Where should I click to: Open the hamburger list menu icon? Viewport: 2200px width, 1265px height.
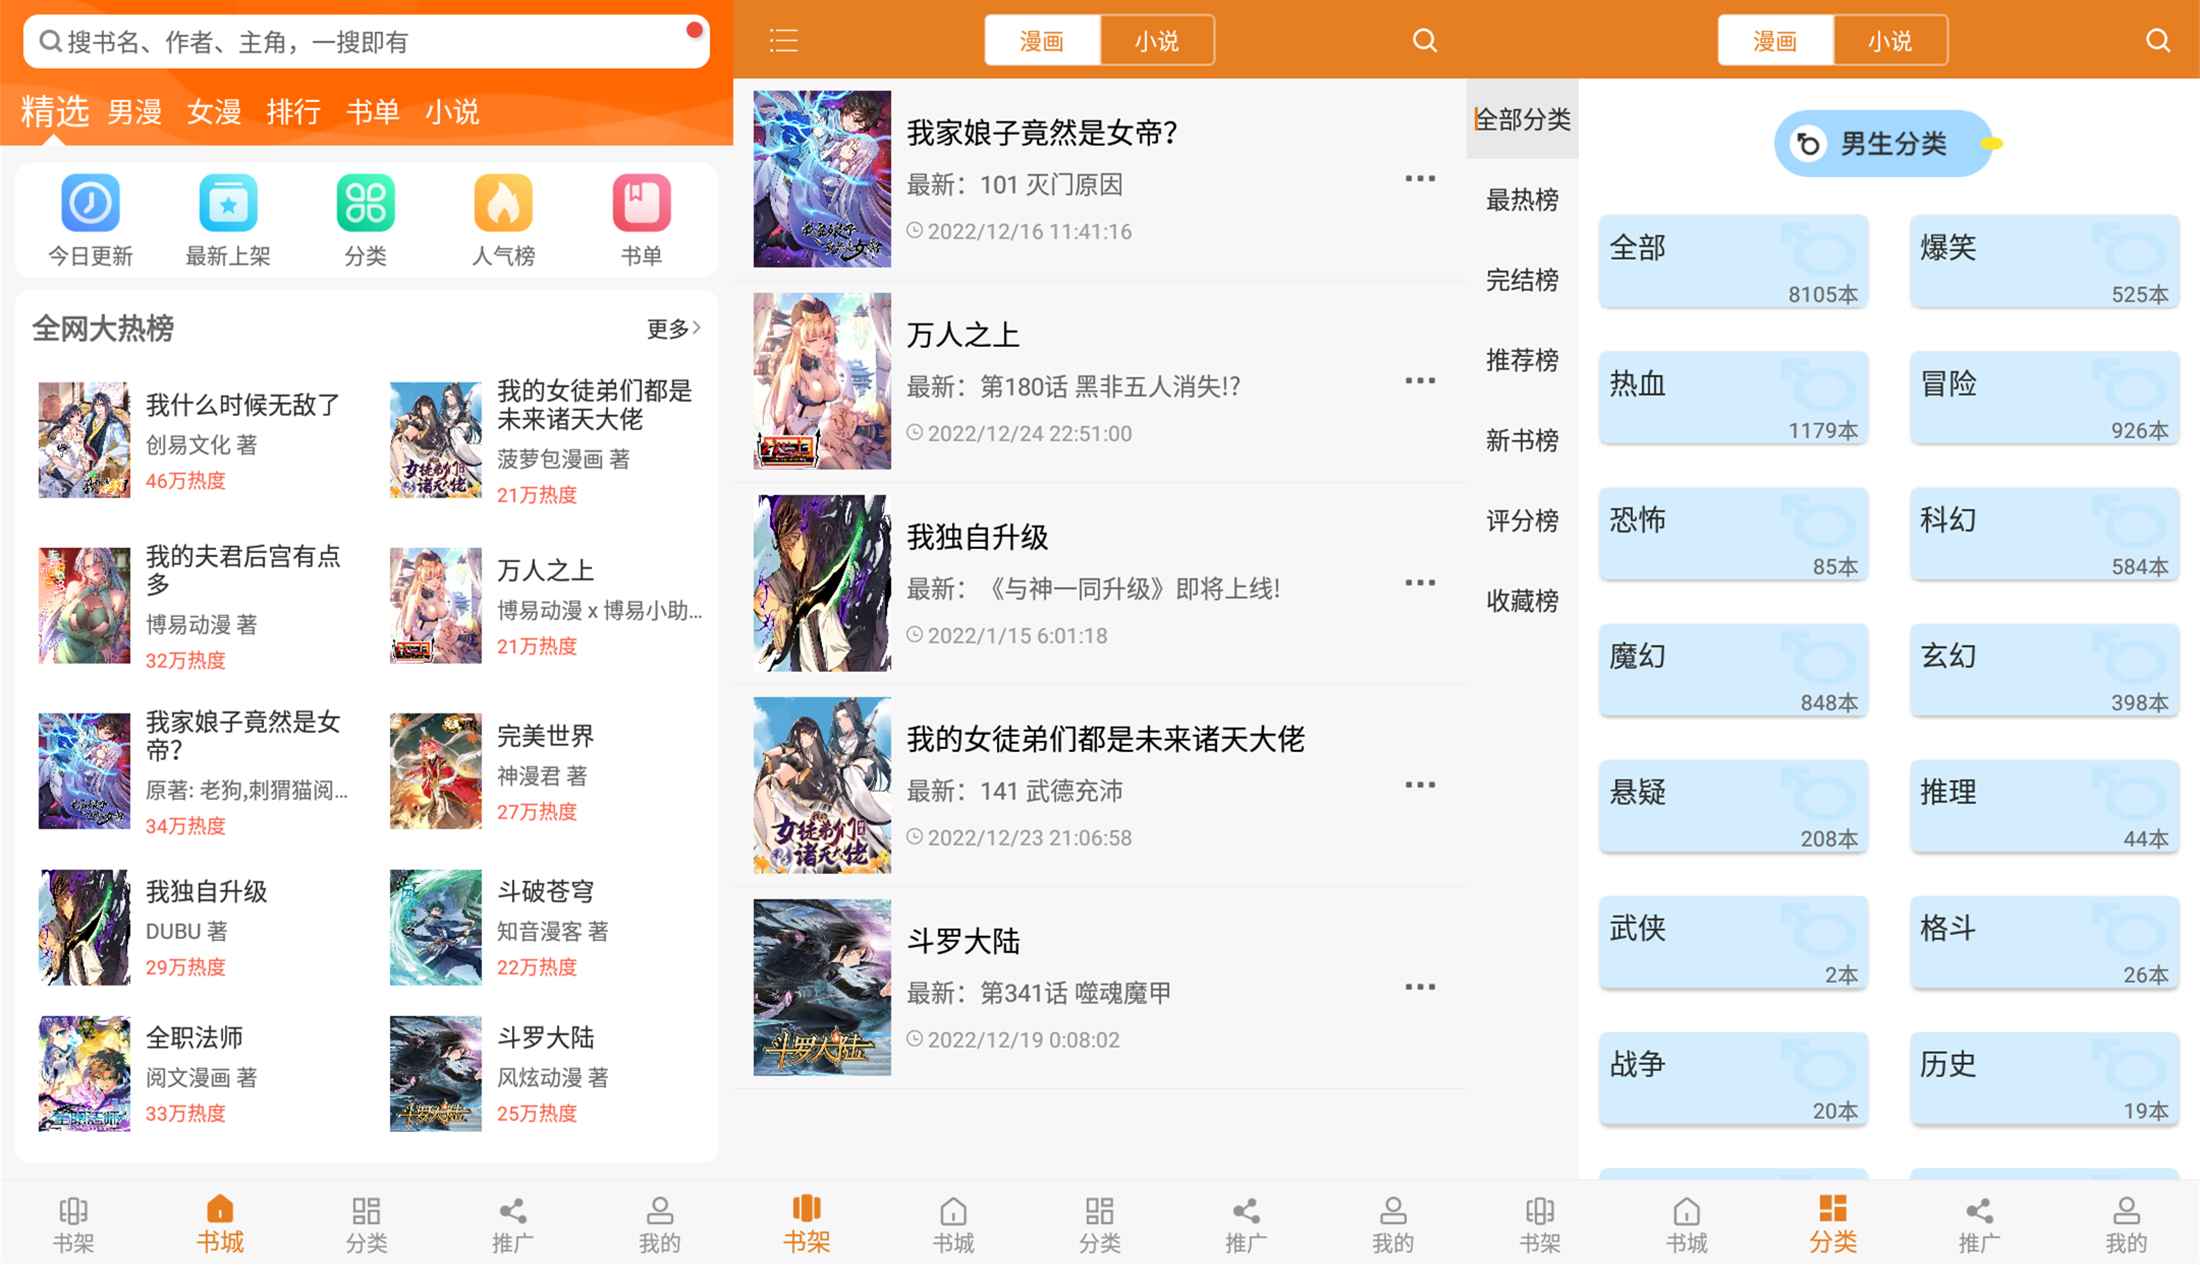pos(784,41)
